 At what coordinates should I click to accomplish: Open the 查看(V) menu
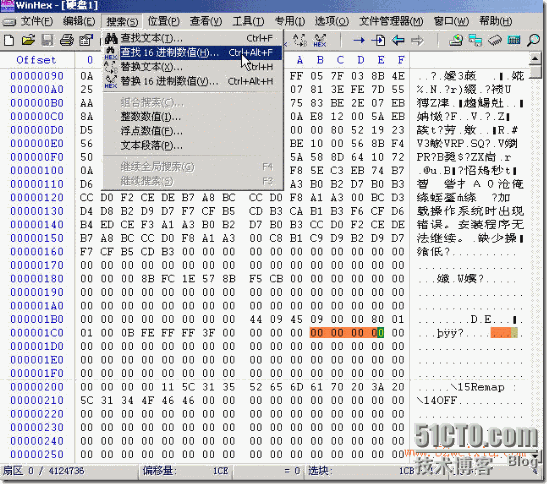tap(206, 22)
